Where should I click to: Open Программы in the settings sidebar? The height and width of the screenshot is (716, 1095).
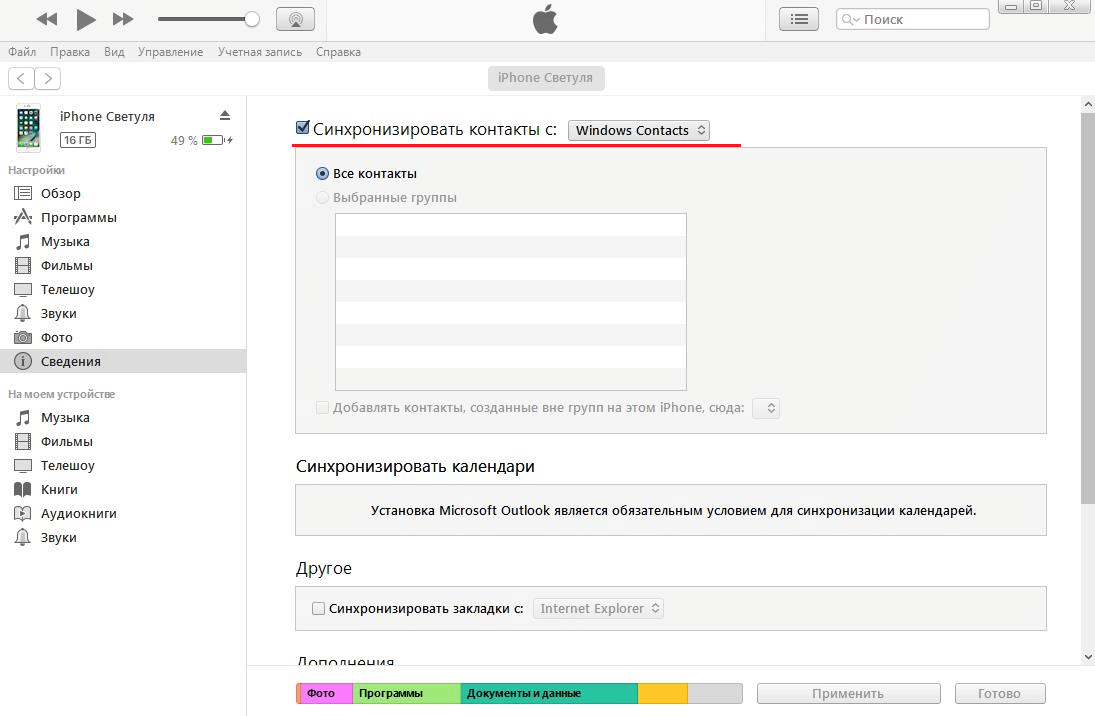click(78, 217)
